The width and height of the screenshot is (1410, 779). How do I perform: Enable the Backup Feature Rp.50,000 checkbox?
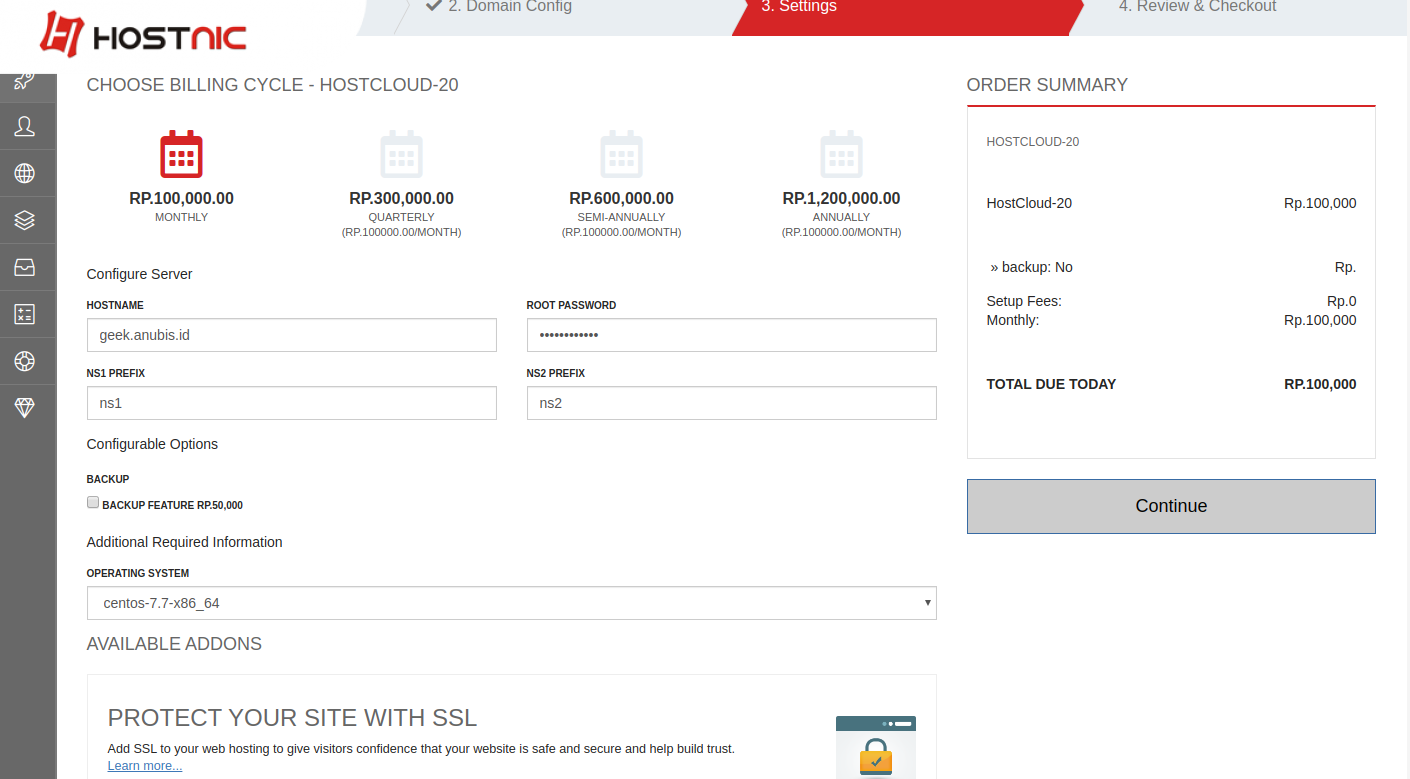point(93,503)
